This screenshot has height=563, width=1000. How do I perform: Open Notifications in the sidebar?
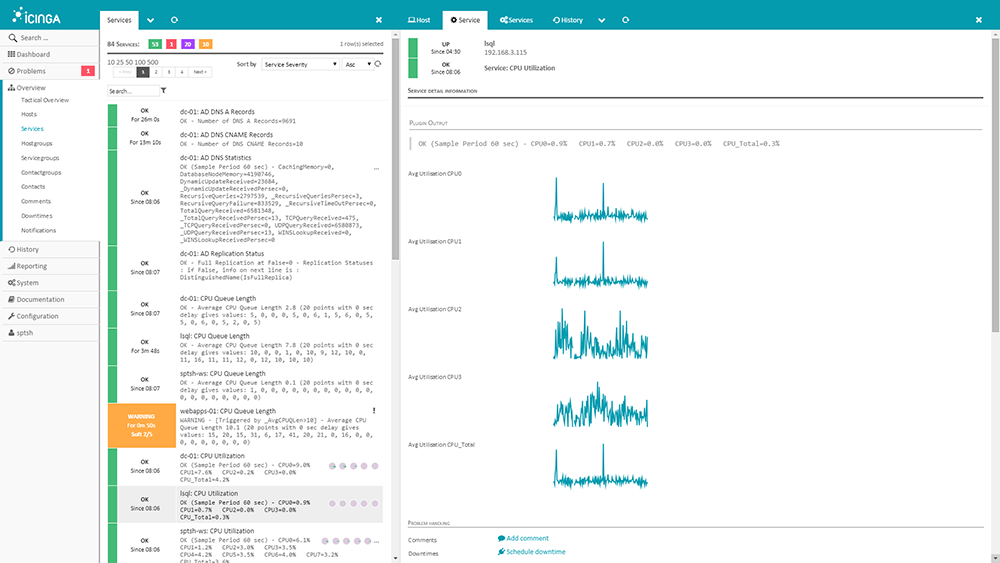38,230
